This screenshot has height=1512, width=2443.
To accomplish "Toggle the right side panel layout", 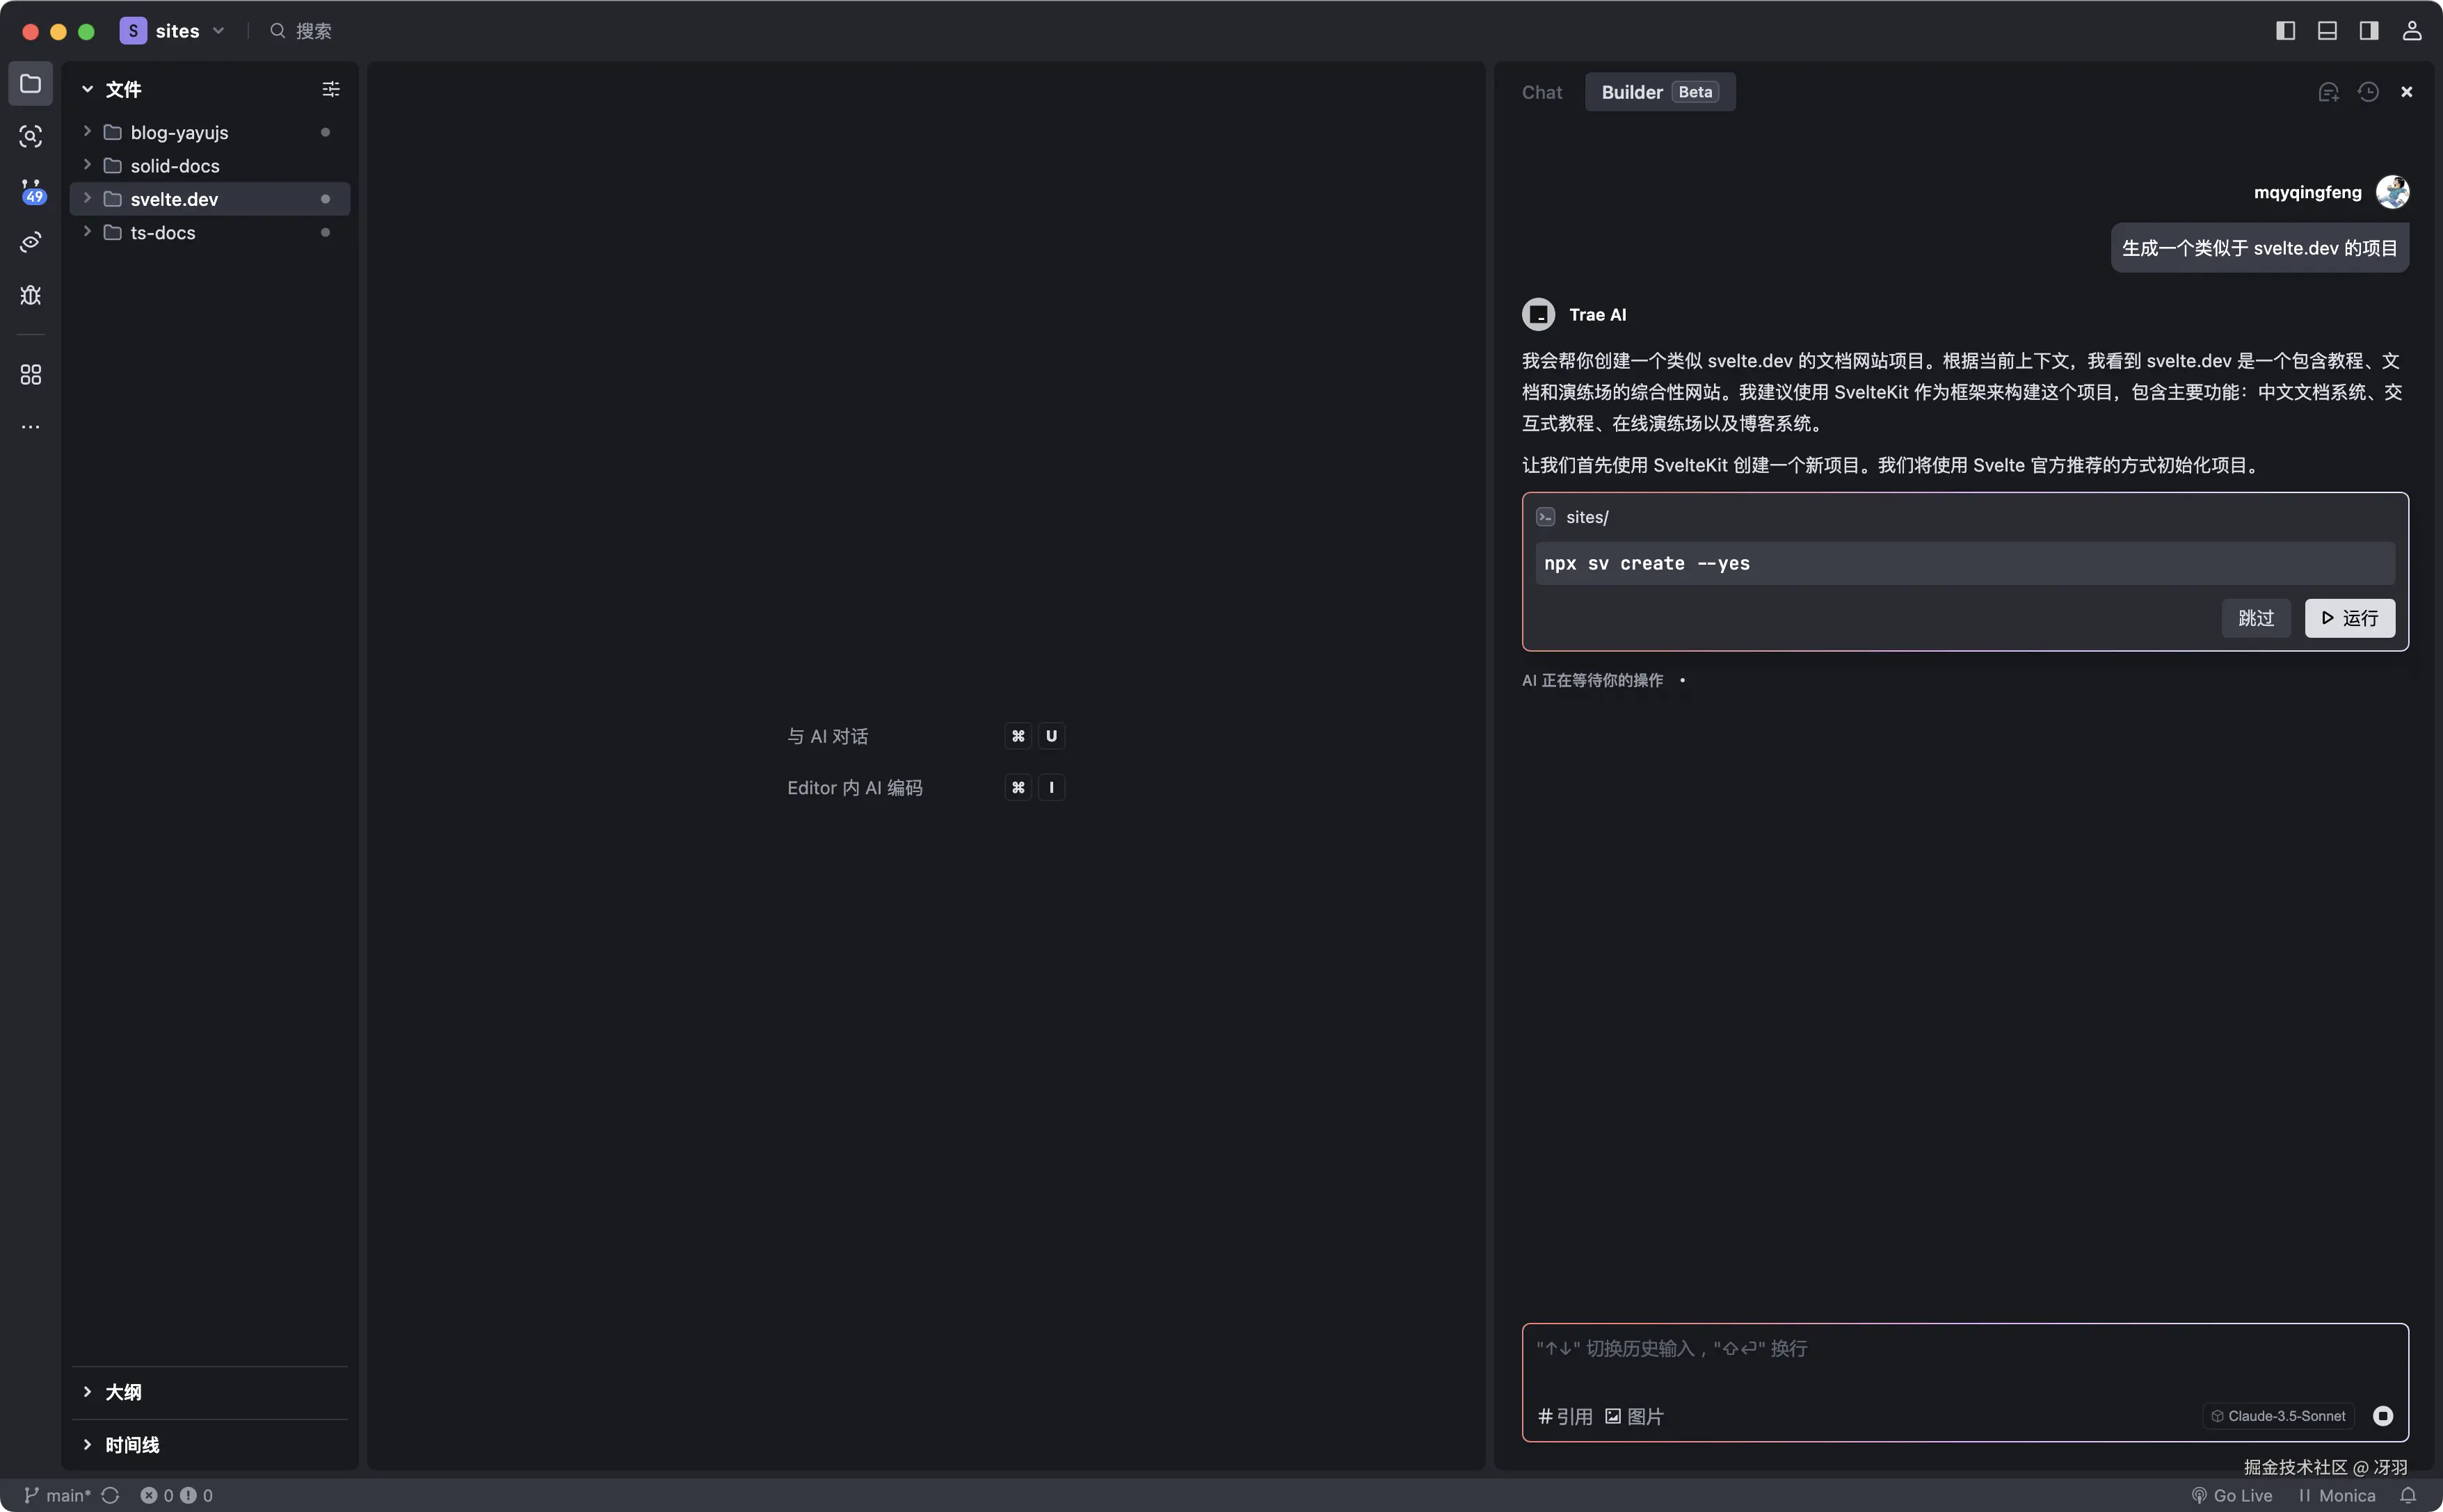I will coord(2369,31).
